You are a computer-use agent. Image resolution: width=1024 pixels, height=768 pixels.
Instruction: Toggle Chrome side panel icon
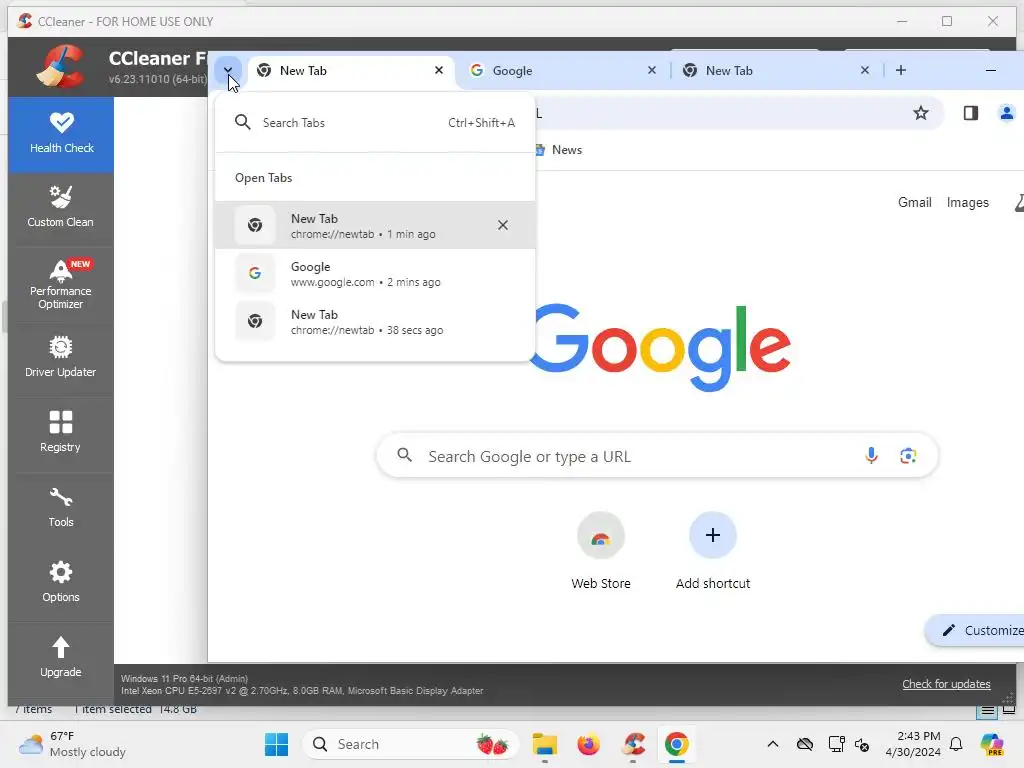click(970, 113)
